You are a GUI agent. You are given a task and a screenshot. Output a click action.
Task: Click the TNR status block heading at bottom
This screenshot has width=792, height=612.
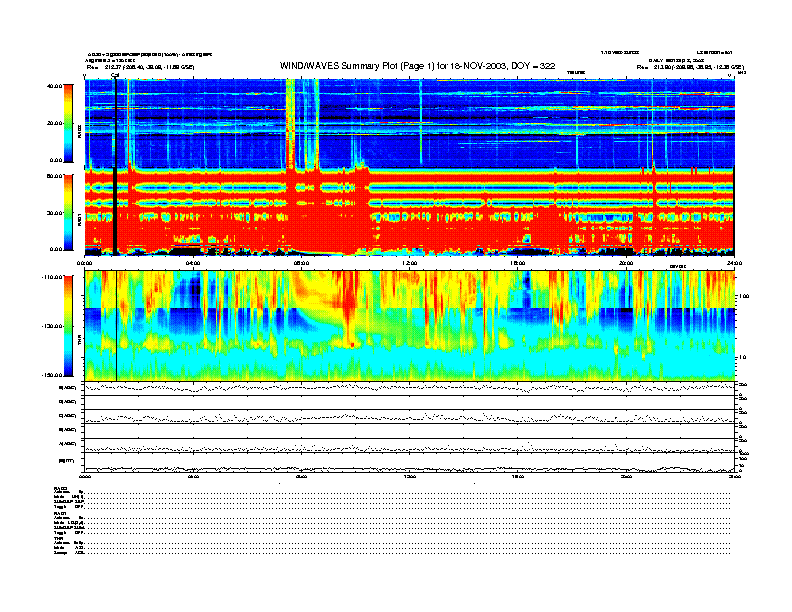click(58, 538)
